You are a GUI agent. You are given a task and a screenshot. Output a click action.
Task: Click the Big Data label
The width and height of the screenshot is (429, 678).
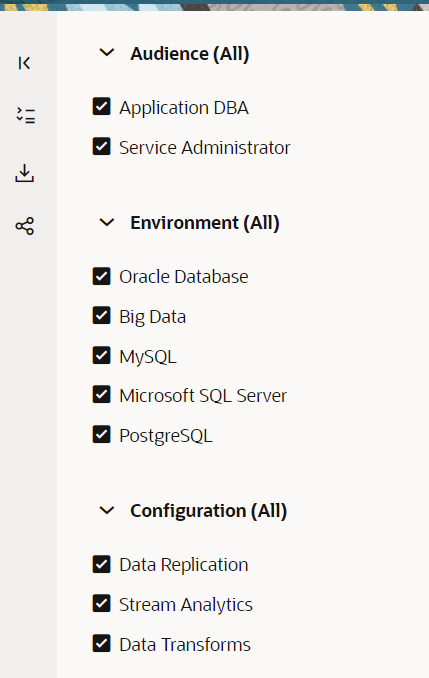pos(153,317)
